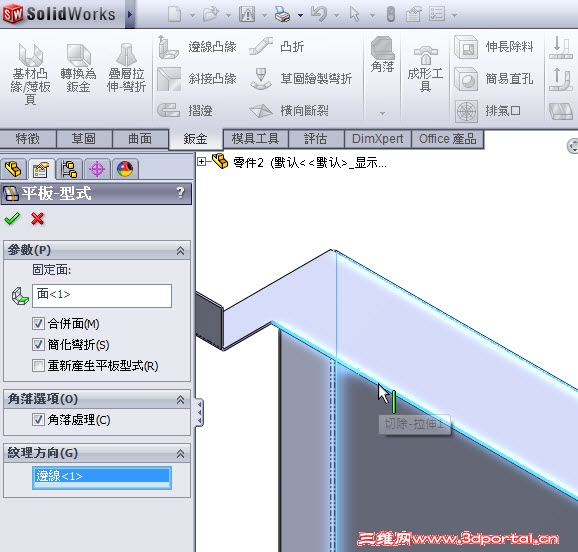
Task: Select the Jog (凸折) tool
Action: [x=276, y=47]
